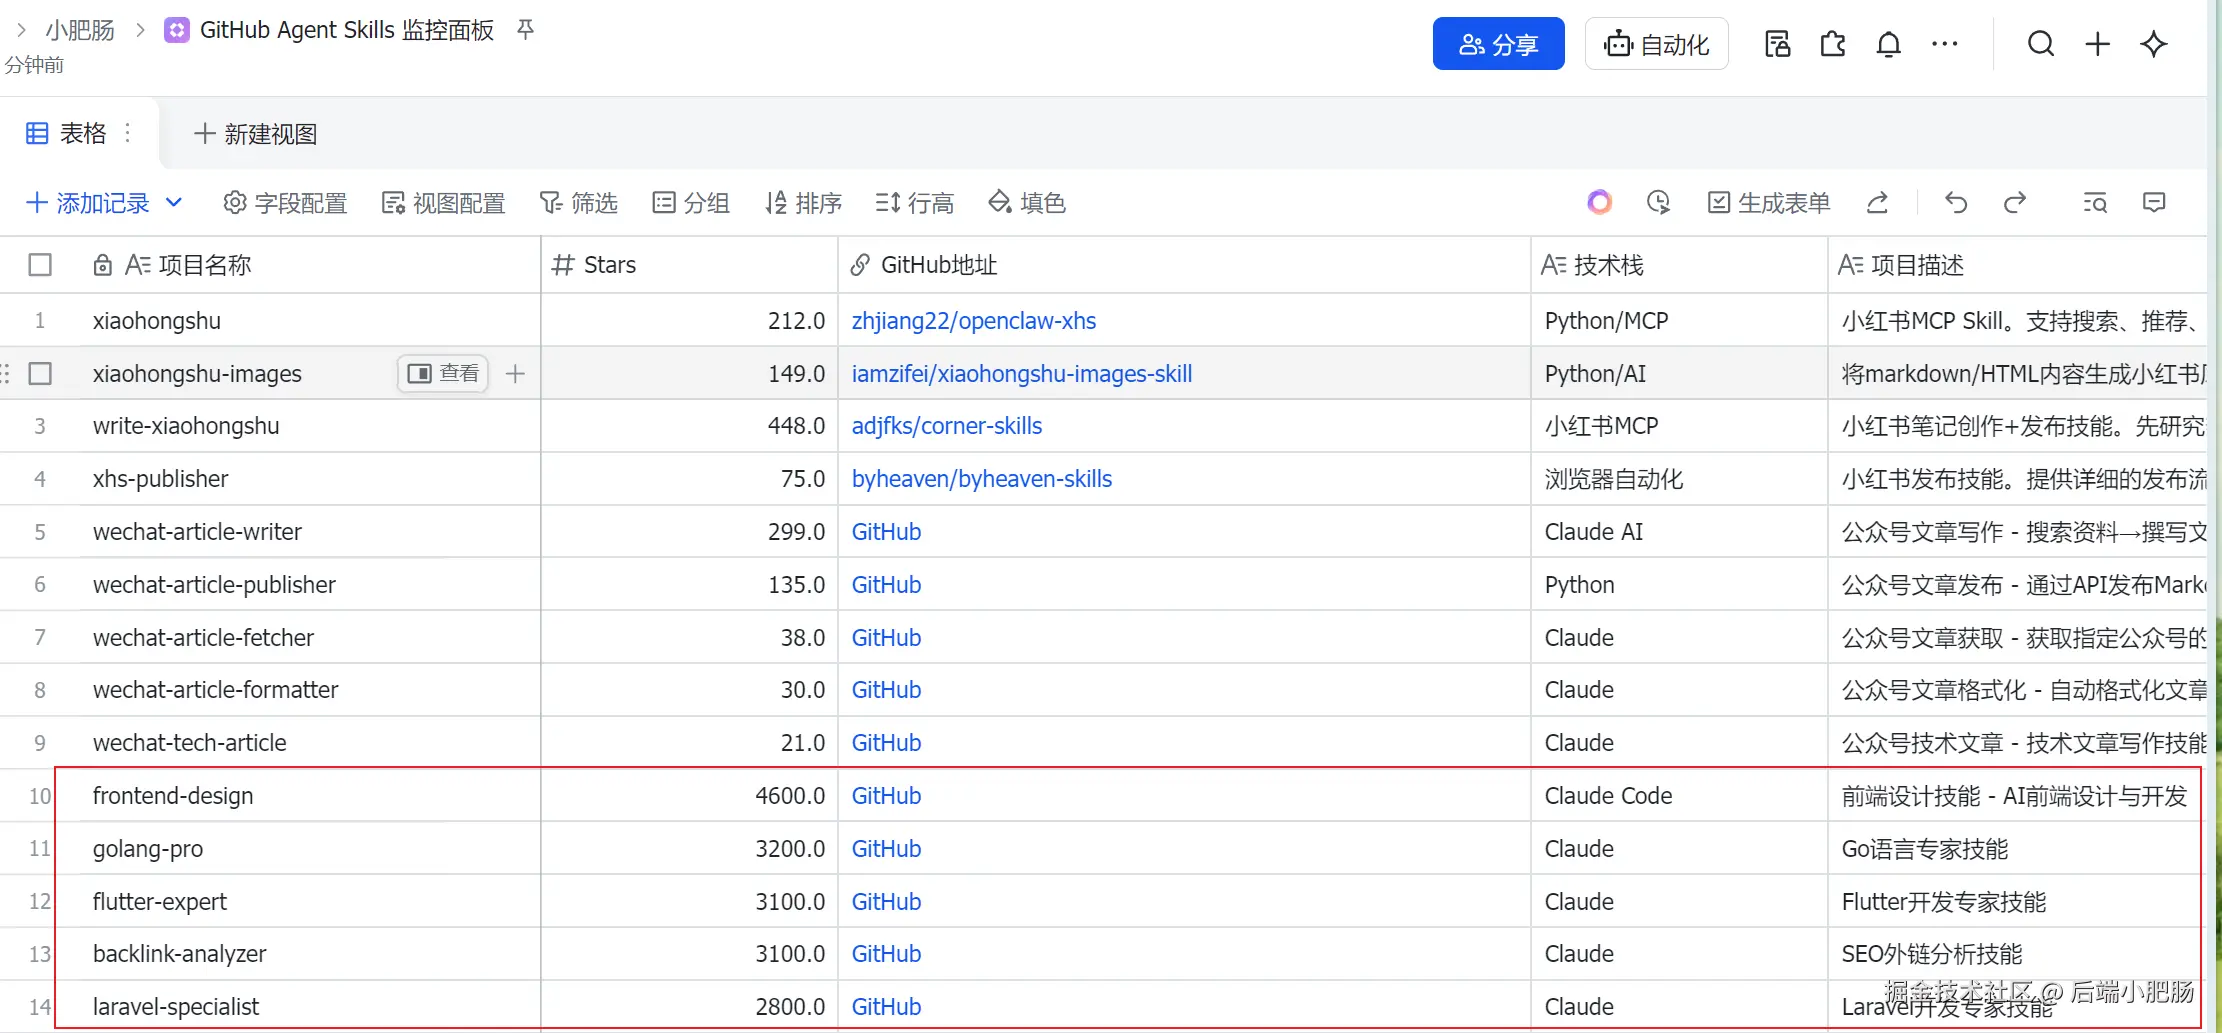This screenshot has width=2222, height=1033.
Task: Click the blue 分享 button
Action: [1498, 44]
